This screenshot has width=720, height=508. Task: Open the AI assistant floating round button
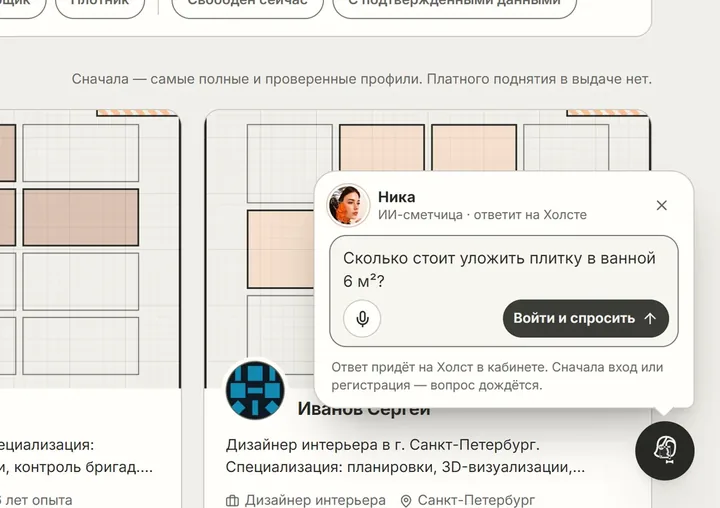(x=664, y=451)
